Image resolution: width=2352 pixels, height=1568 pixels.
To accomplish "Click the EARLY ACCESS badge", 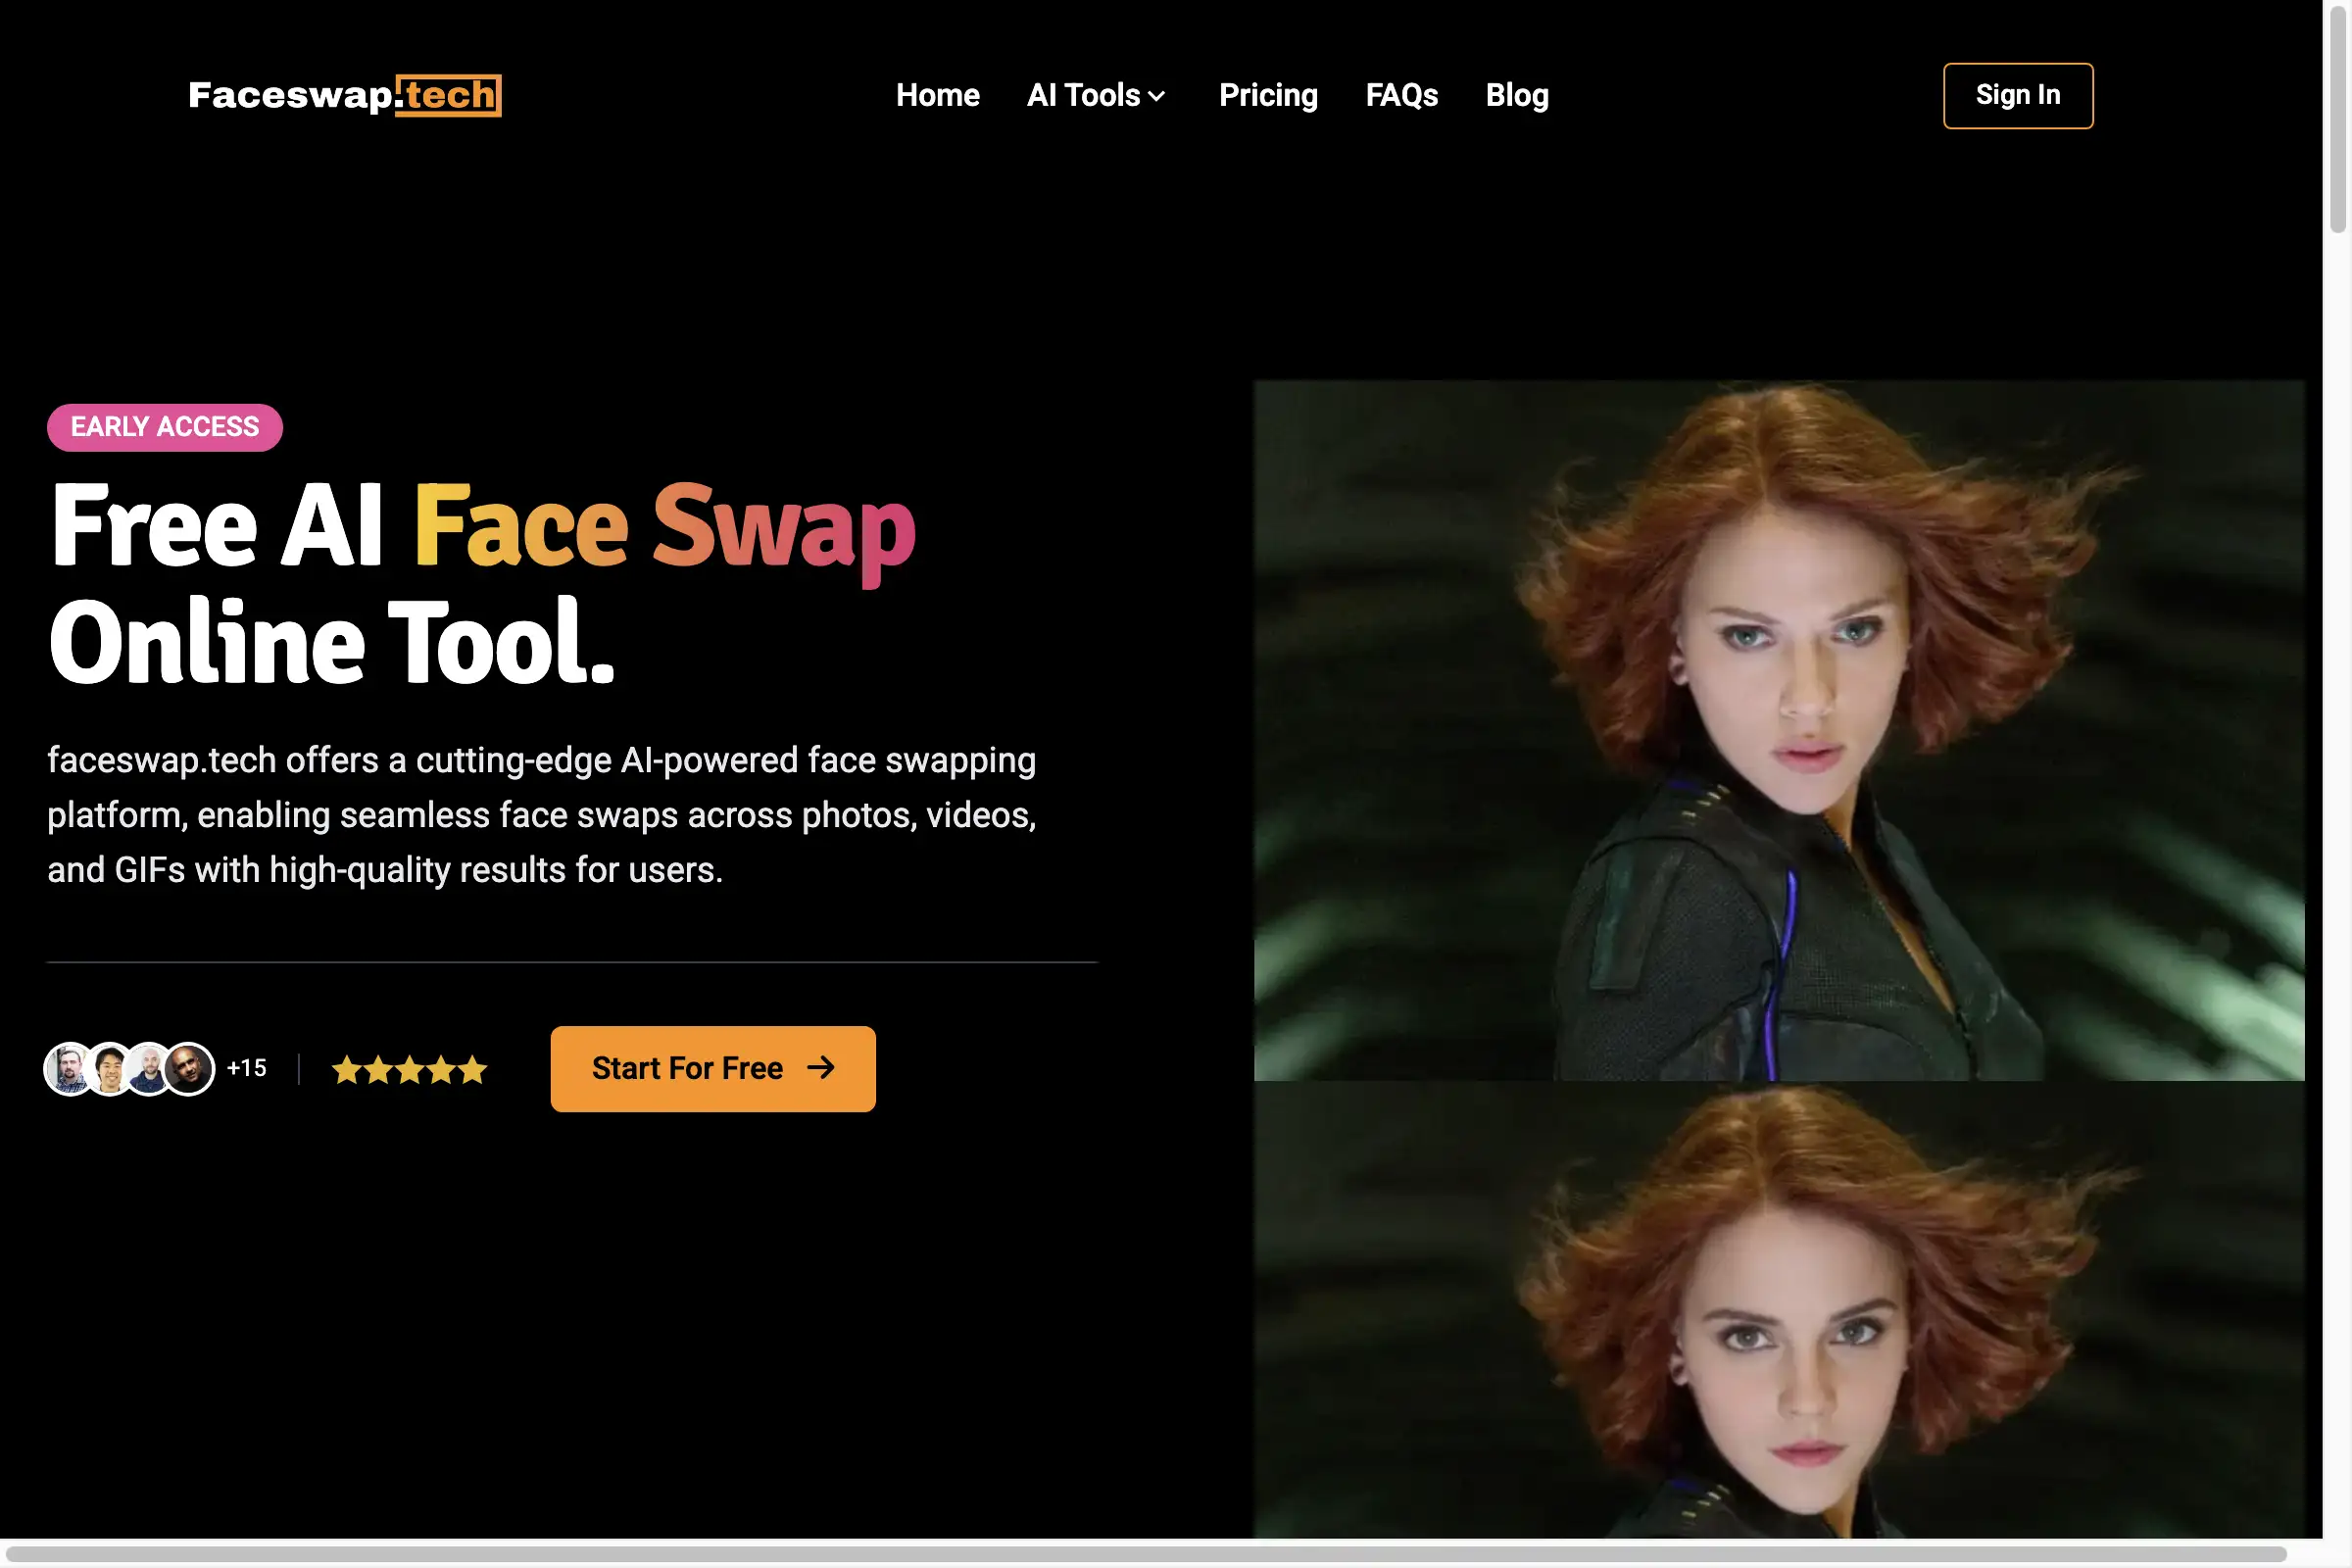I will pyautogui.click(x=164, y=427).
